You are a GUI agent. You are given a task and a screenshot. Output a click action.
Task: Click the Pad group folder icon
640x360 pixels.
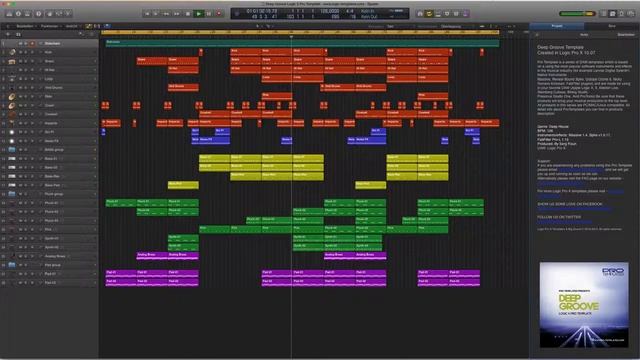tap(12, 265)
